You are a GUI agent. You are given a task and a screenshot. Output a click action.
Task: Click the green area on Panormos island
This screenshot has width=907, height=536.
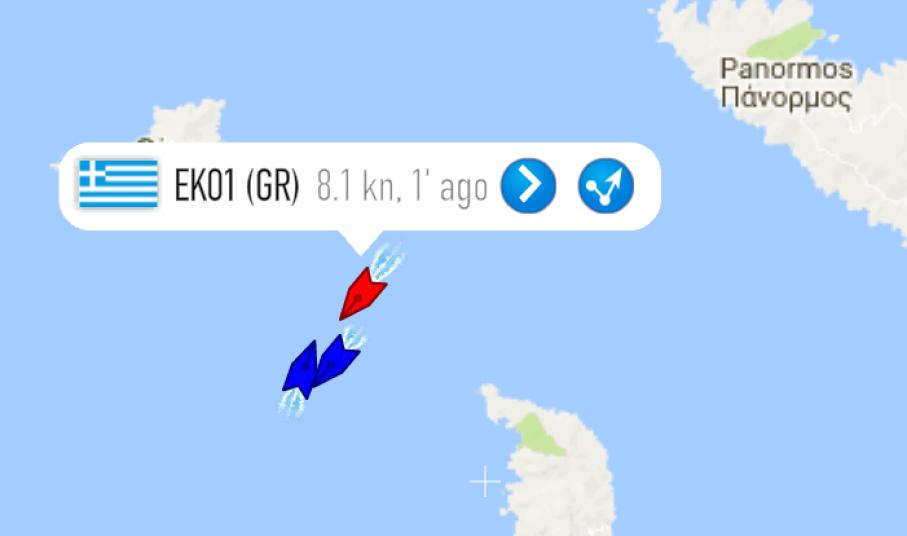pyautogui.click(x=786, y=39)
